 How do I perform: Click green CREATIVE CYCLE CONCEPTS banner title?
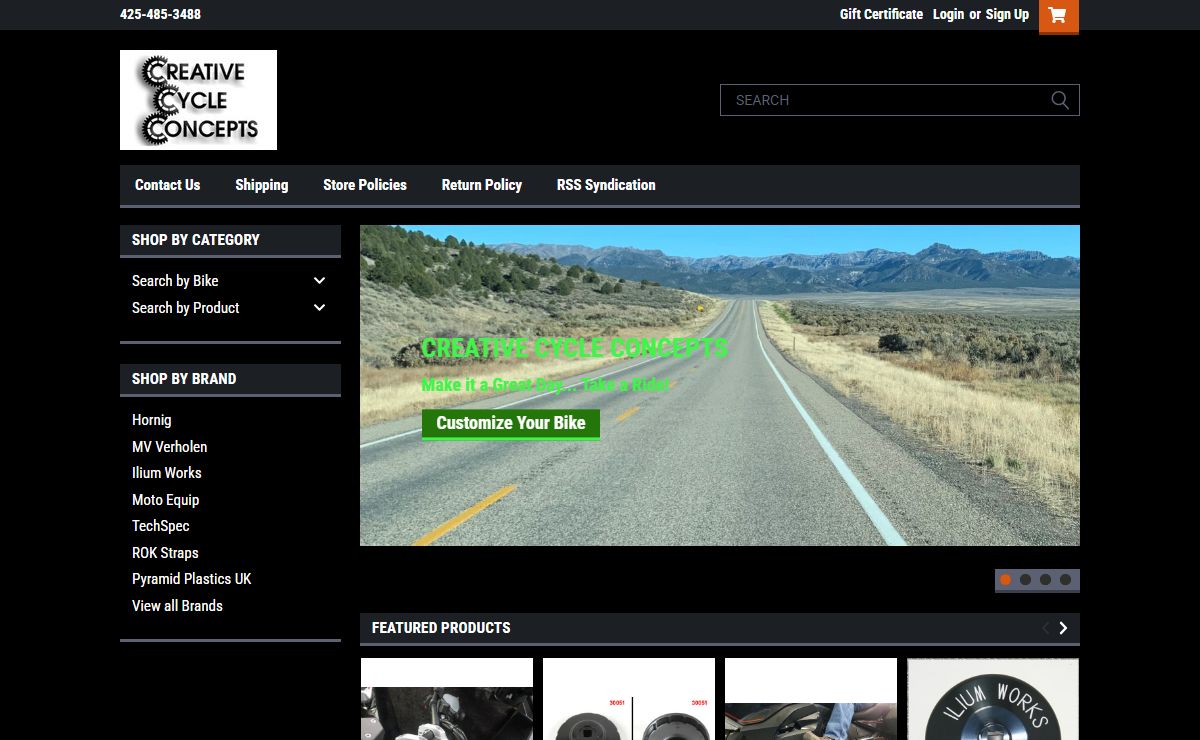point(574,348)
